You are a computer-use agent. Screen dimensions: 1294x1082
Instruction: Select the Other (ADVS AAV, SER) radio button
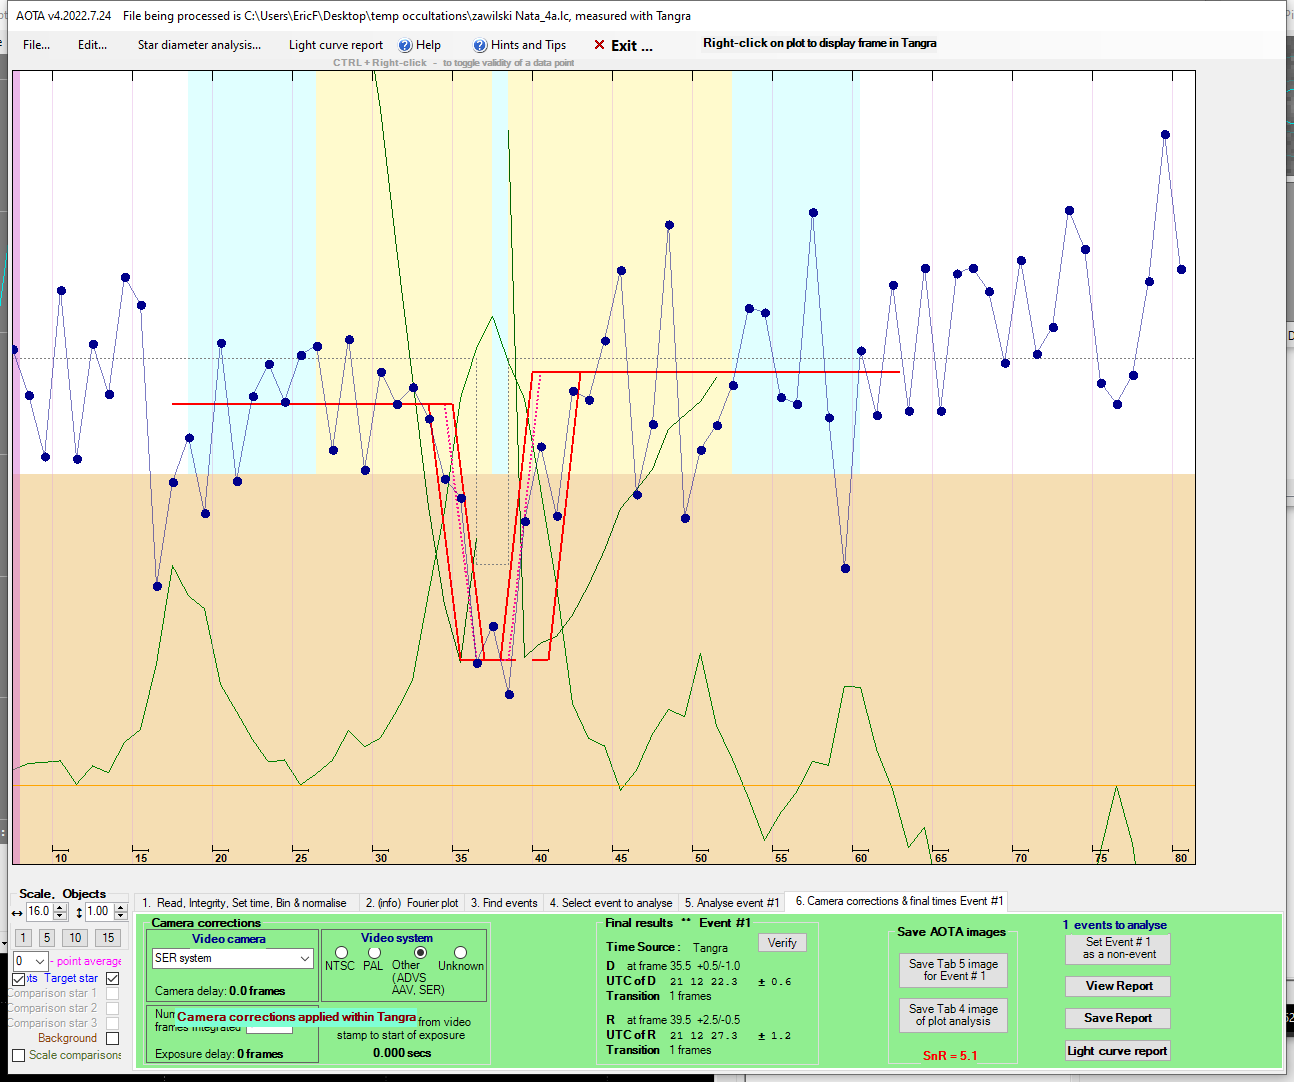[x=420, y=953]
